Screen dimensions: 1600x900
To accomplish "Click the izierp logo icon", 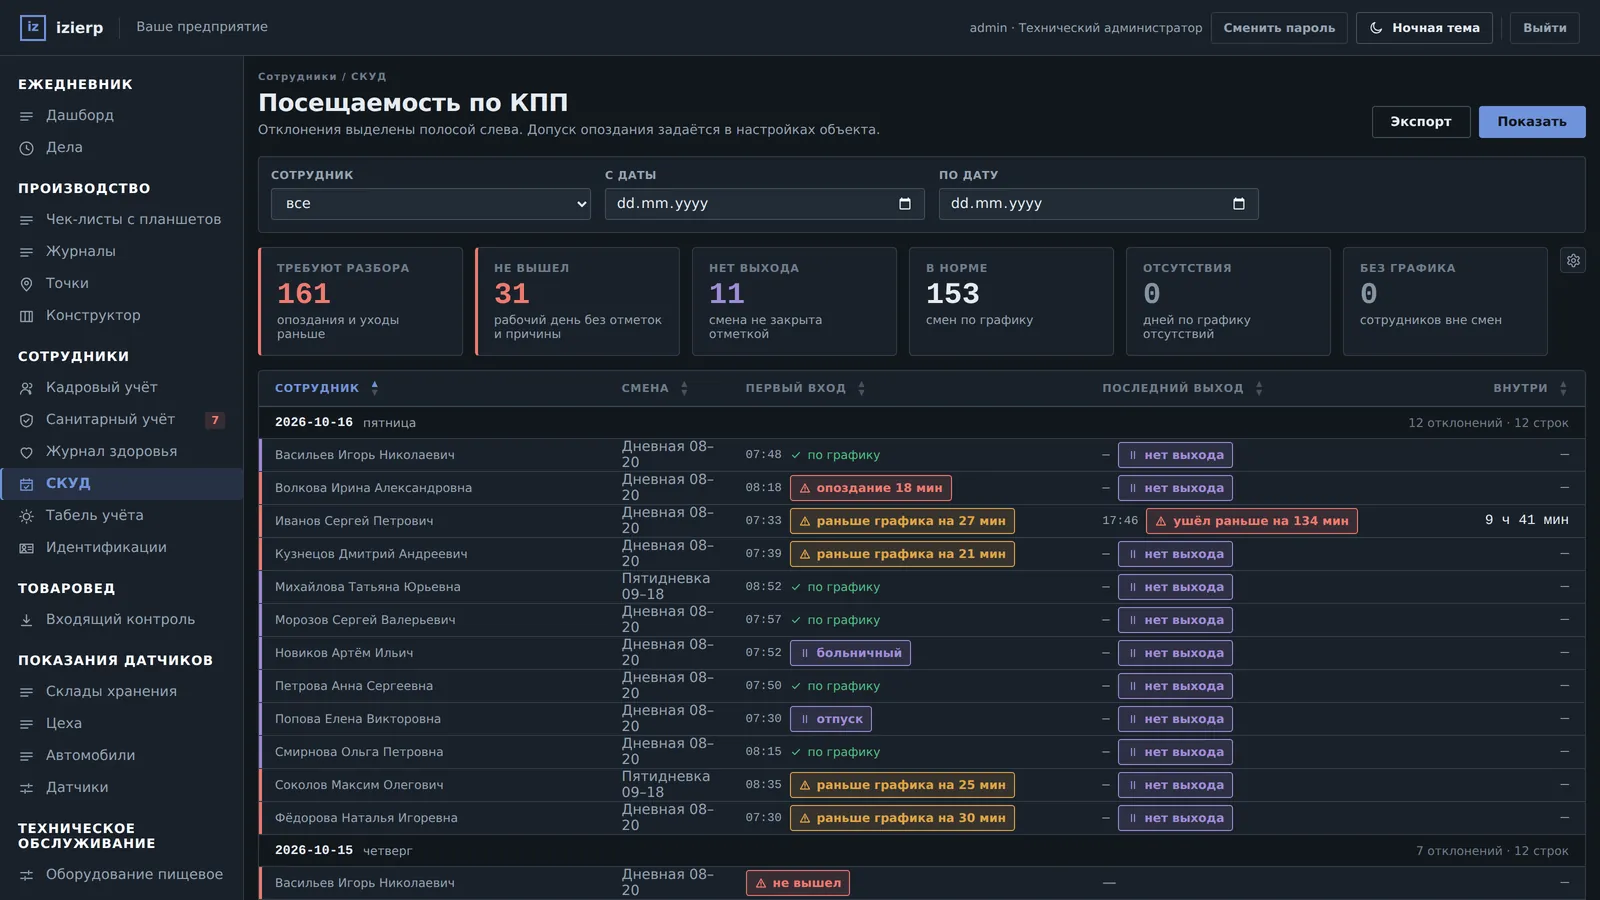I will tap(33, 27).
